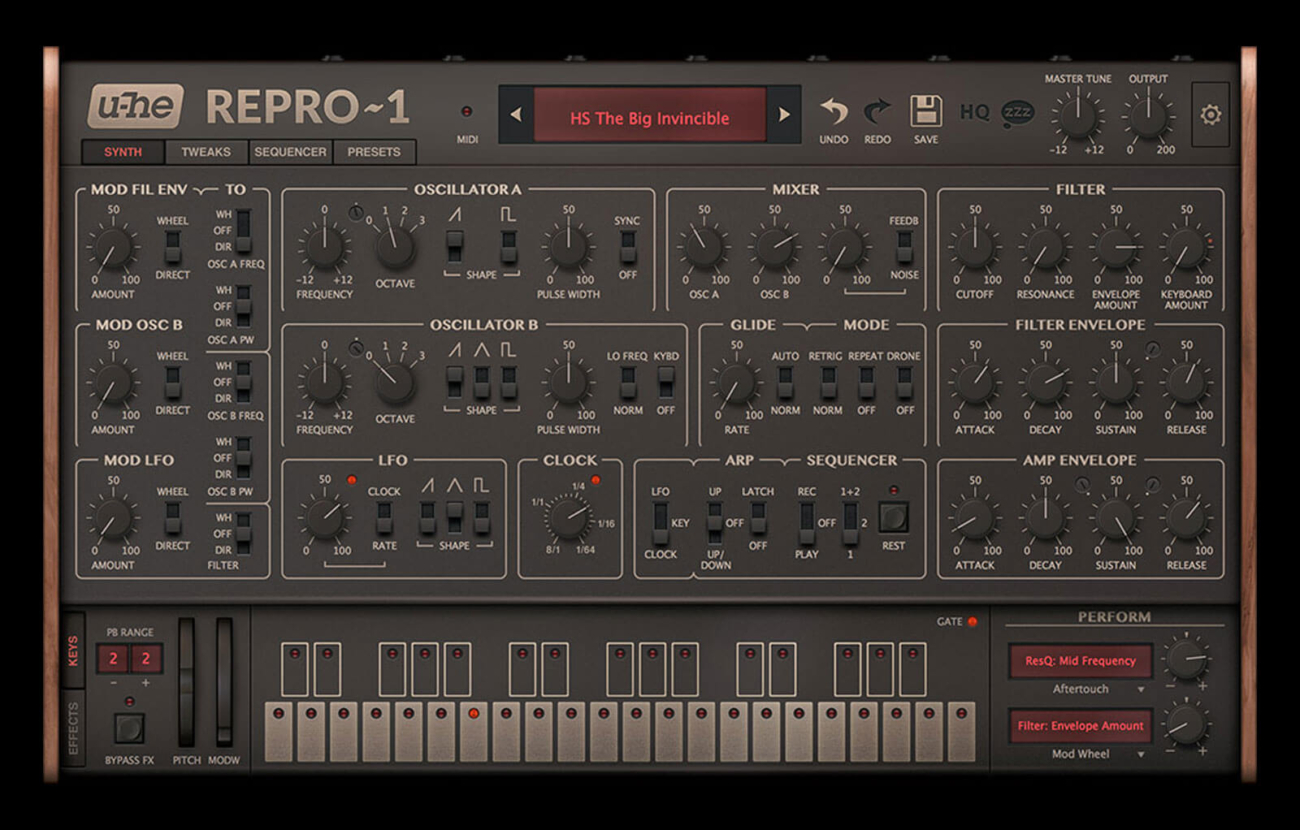Switch to the PRESETS tab
This screenshot has height=830, width=1300.
click(x=374, y=152)
